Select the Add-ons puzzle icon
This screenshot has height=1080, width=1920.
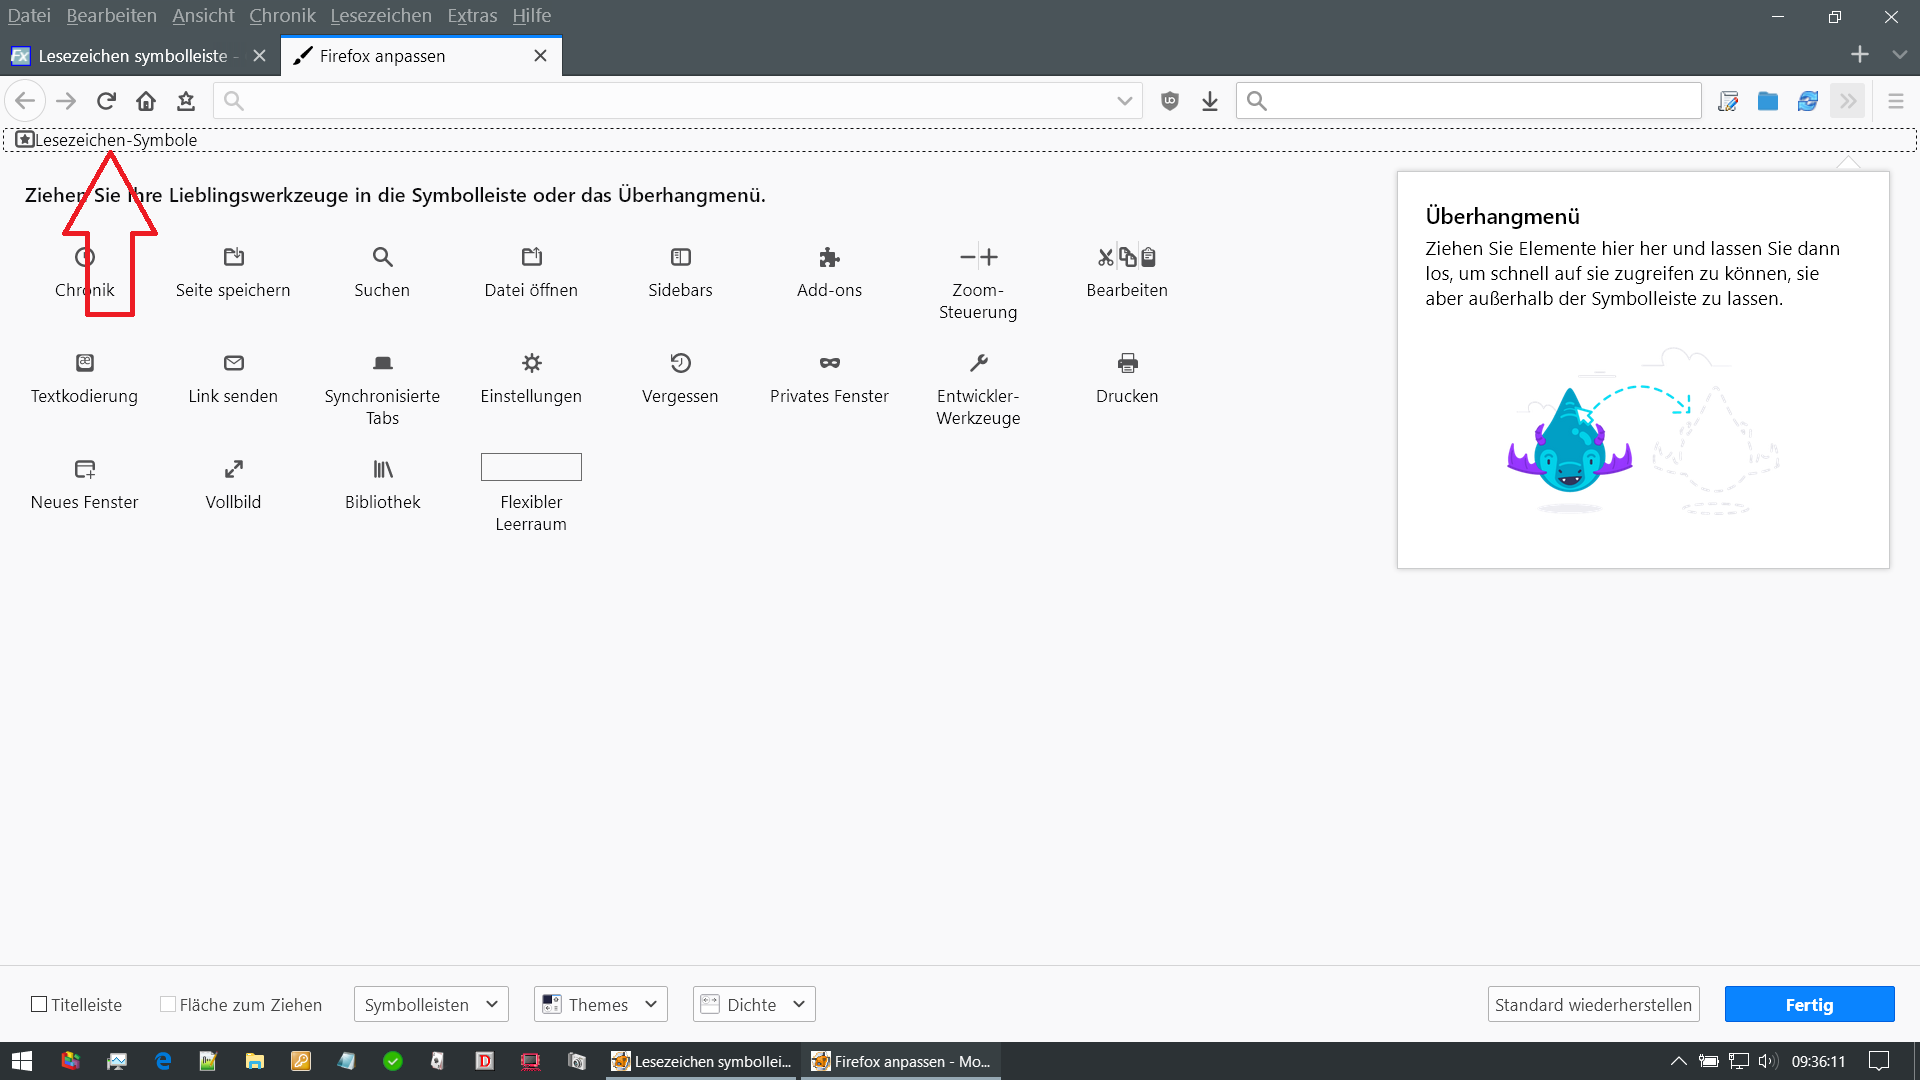point(829,257)
